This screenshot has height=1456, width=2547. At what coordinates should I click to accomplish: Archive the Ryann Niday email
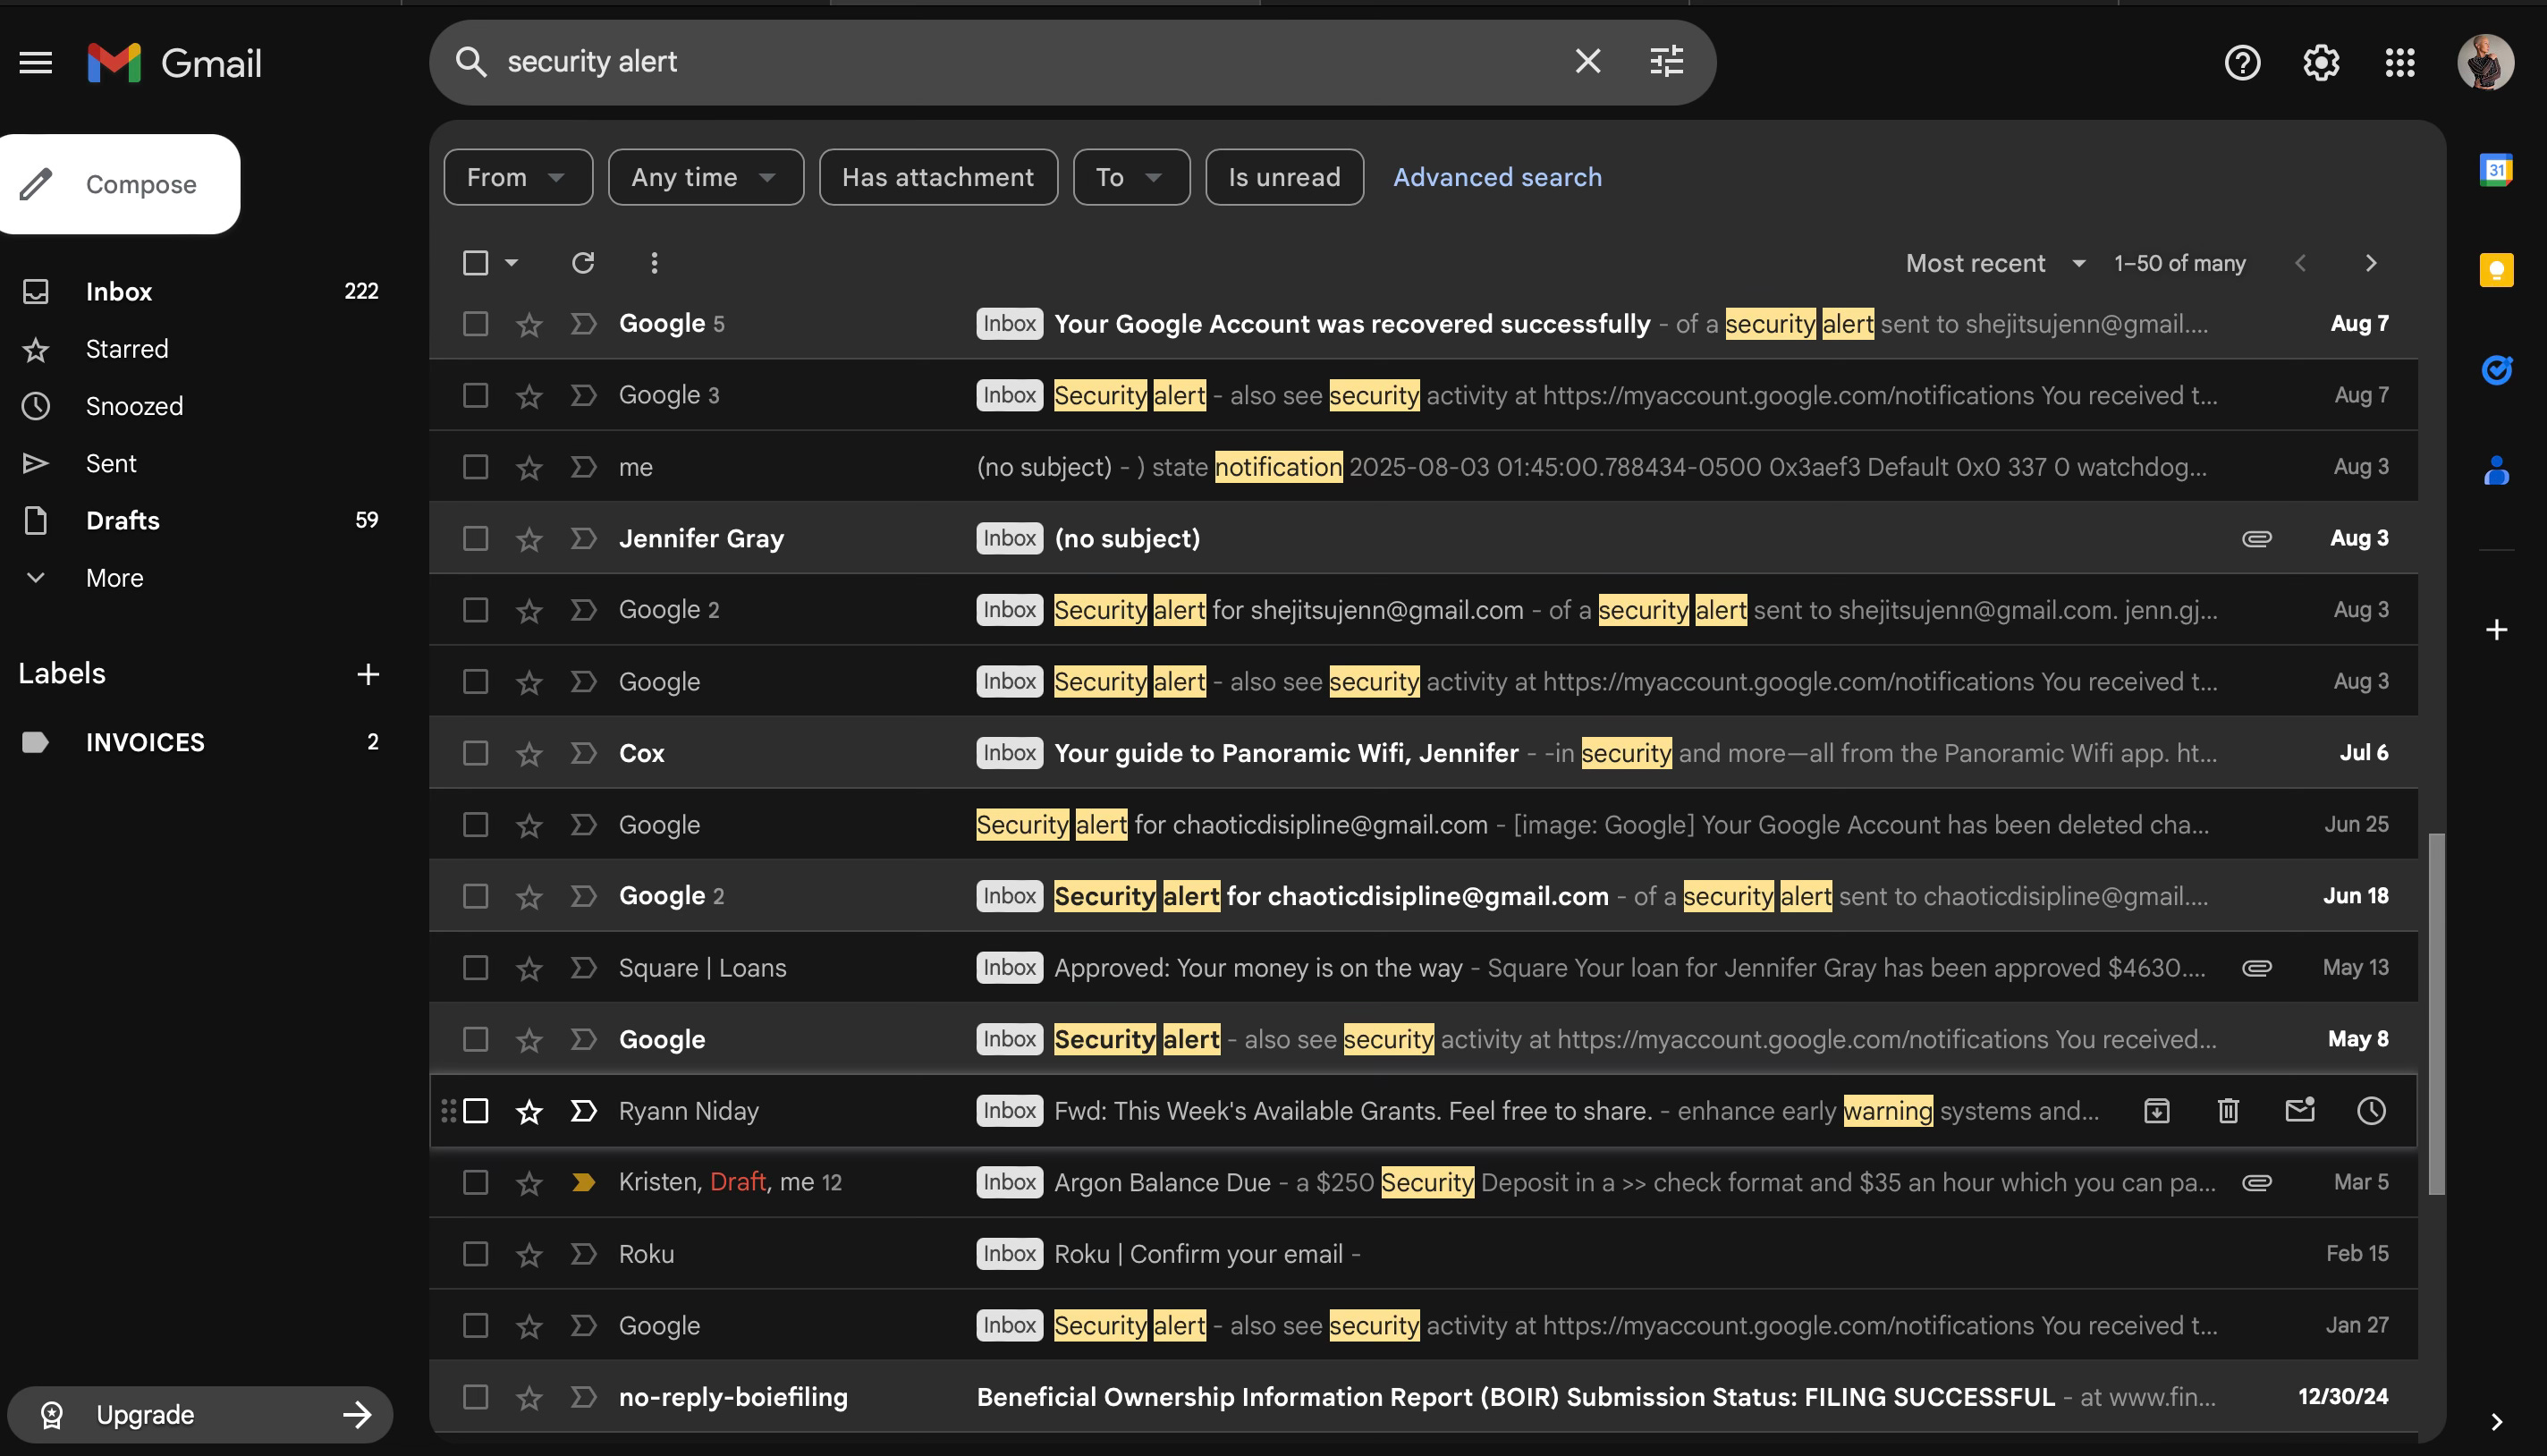pyautogui.click(x=2157, y=1110)
